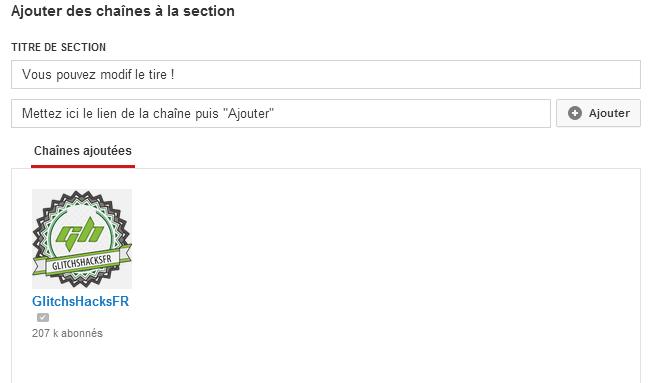Image resolution: width=650 pixels, height=383 pixels.
Task: Click the plus icon inside Ajouter button
Action: 575,113
